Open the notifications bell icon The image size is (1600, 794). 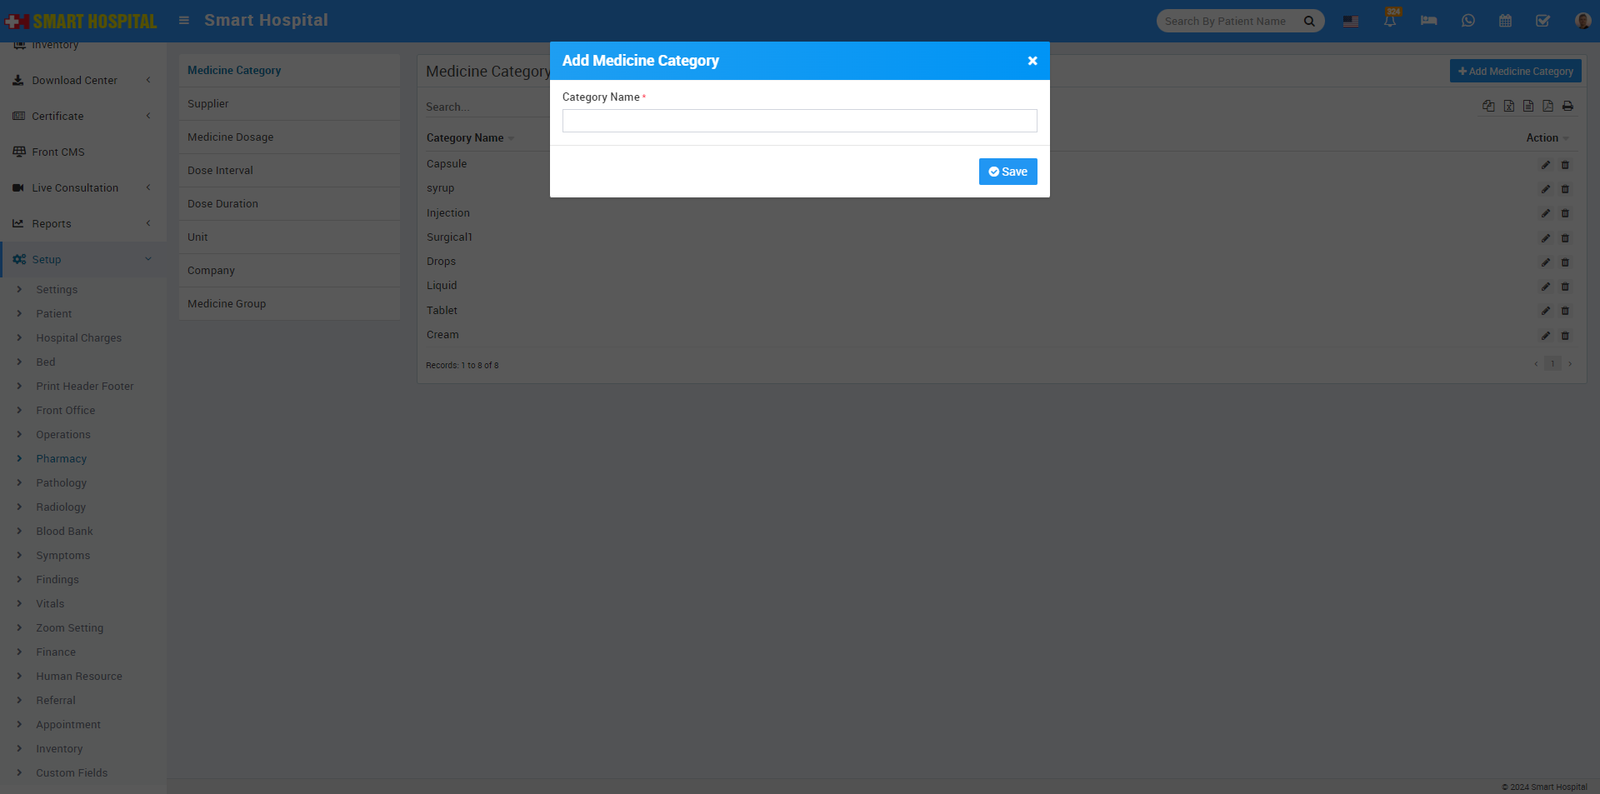(1390, 21)
